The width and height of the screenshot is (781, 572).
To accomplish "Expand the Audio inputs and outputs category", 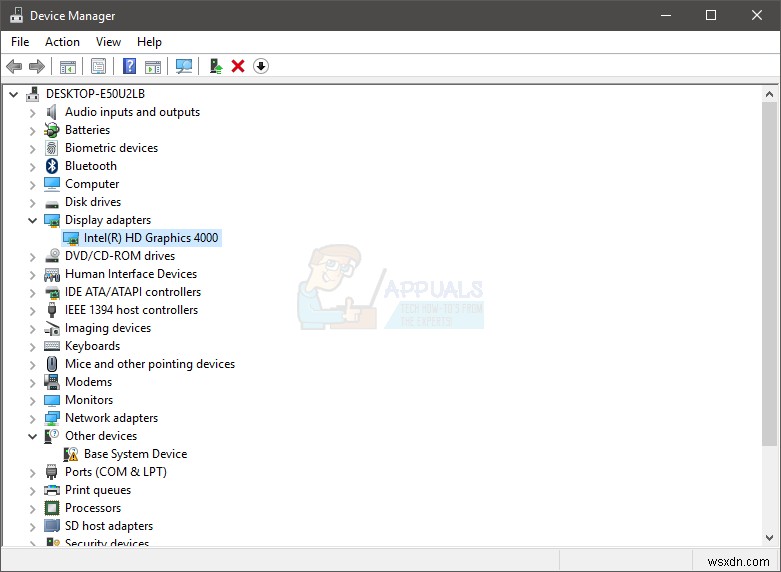I will pyautogui.click(x=32, y=113).
